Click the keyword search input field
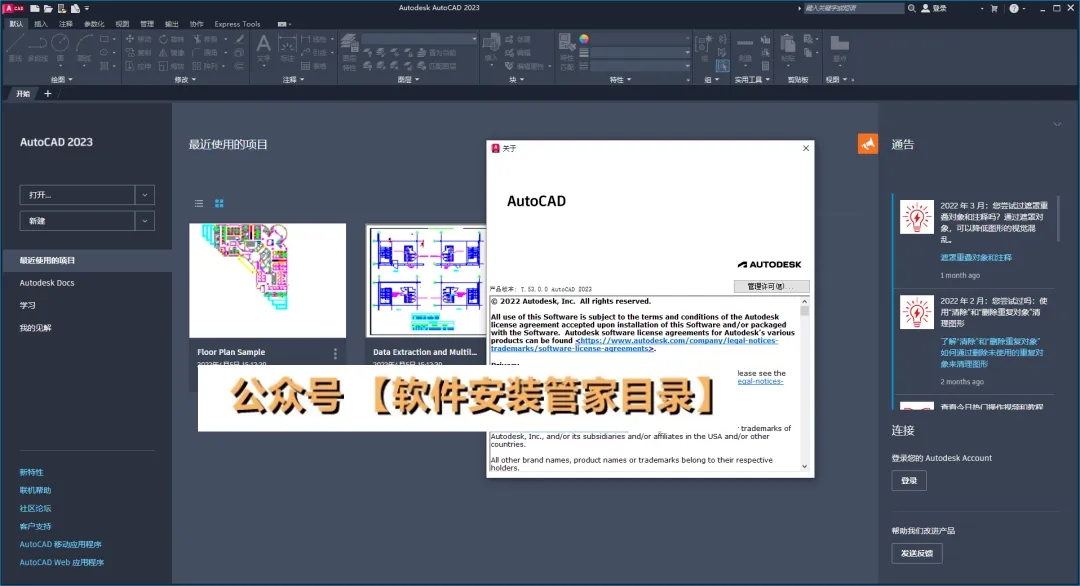Screen dimensions: 1080x586 pos(853,8)
